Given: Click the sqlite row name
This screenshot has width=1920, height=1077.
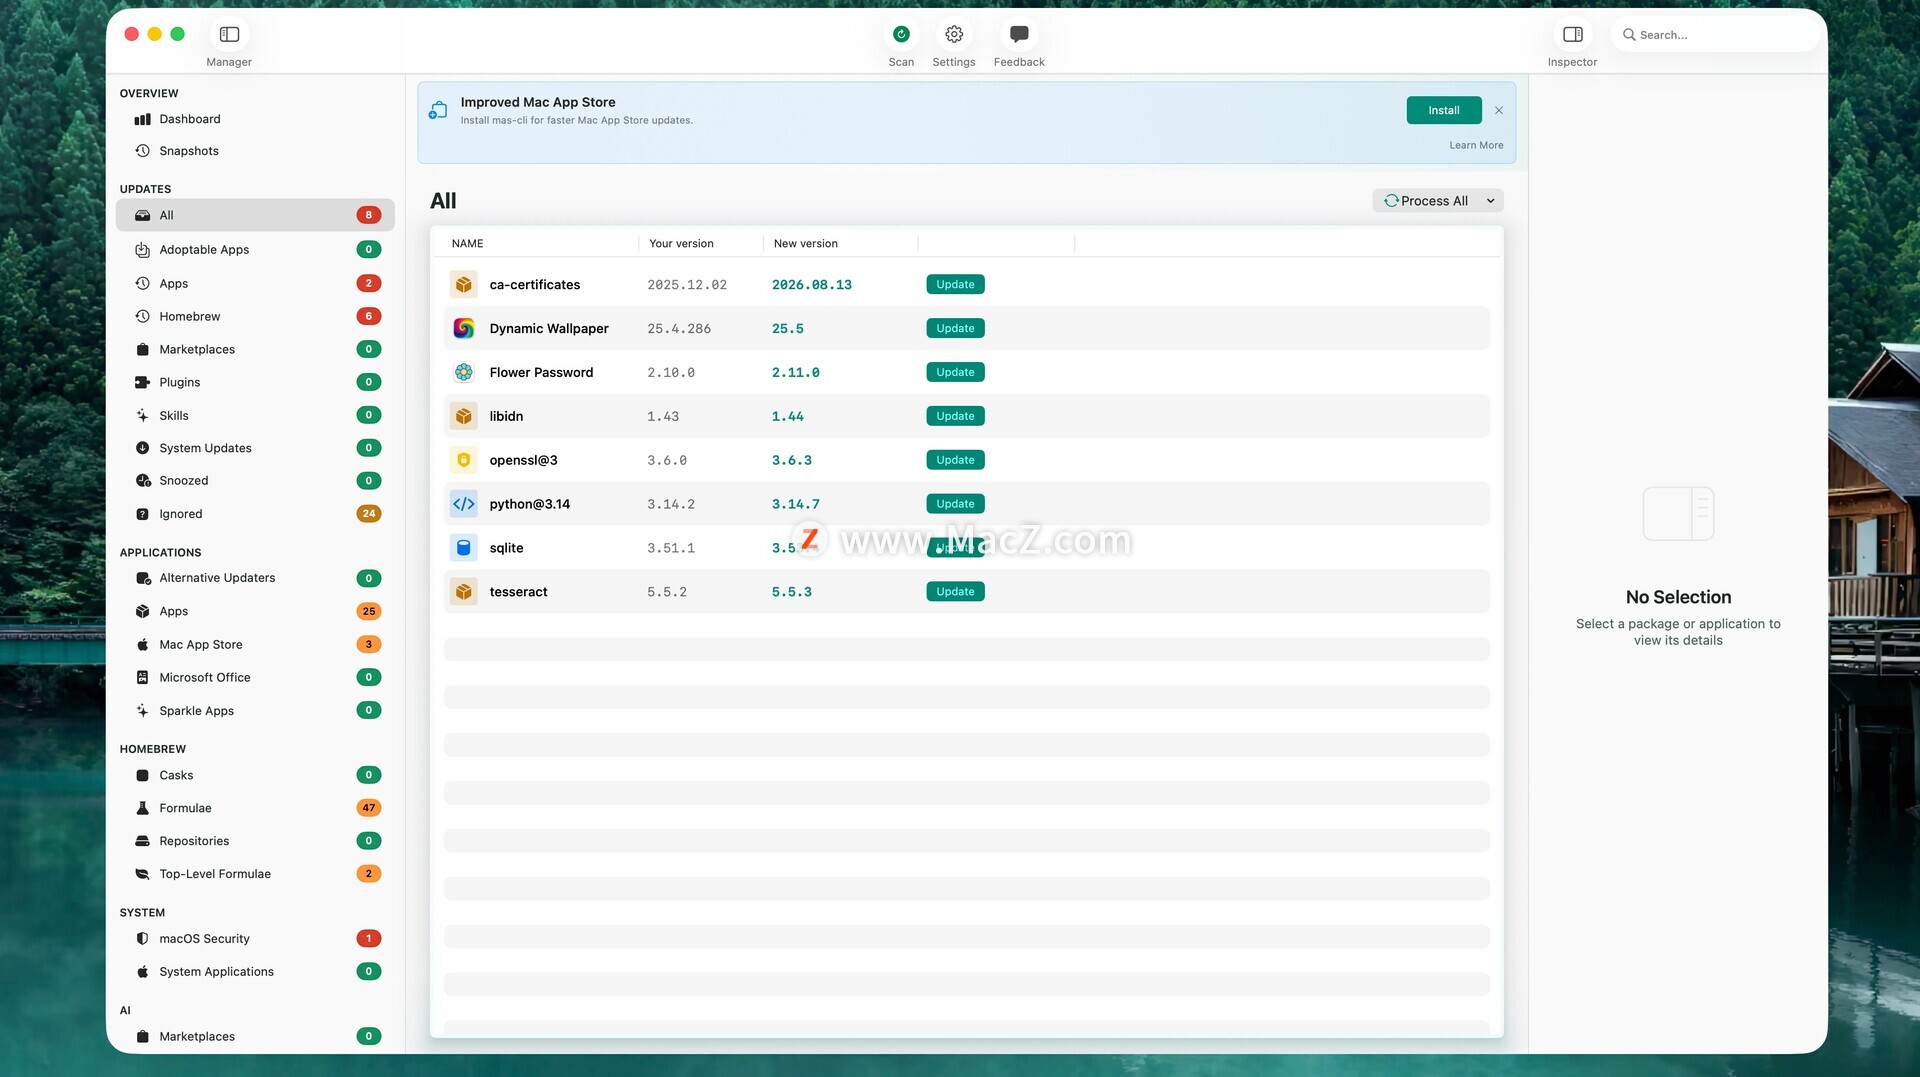Looking at the screenshot, I should pyautogui.click(x=506, y=548).
